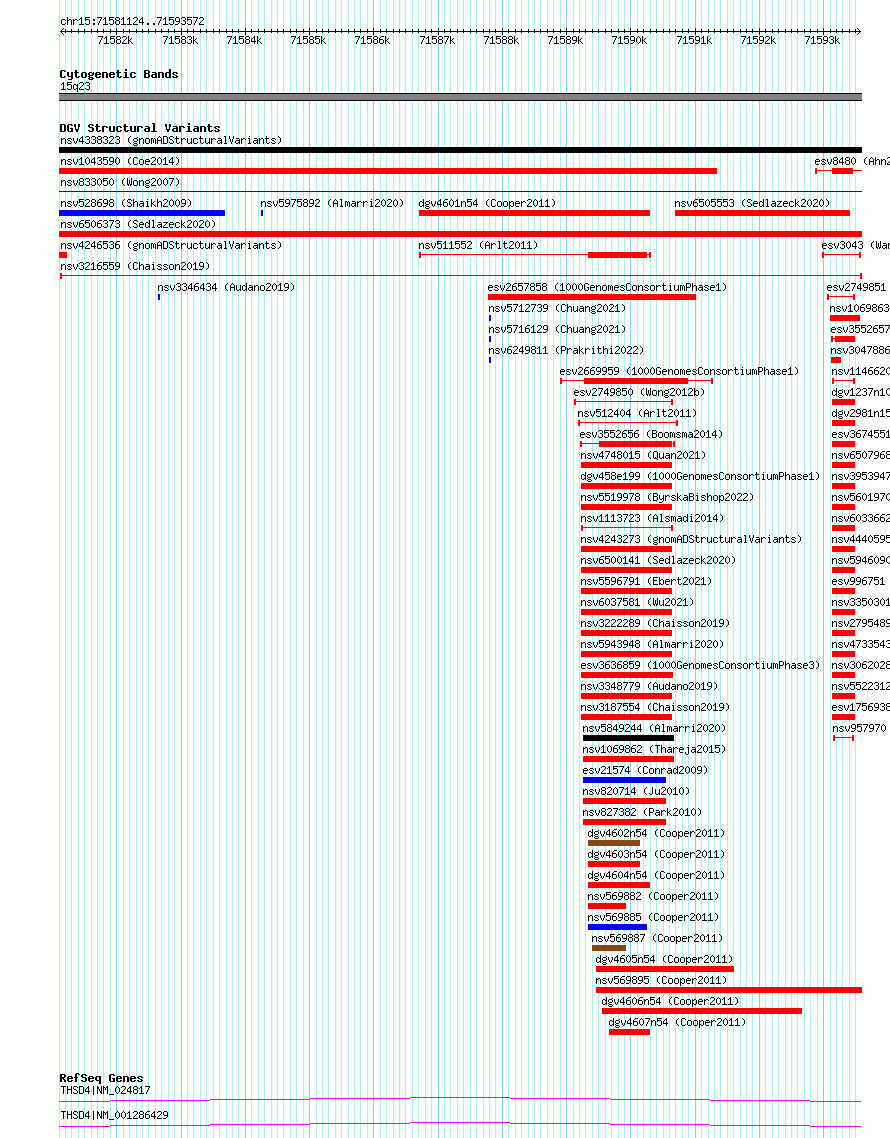Image resolution: width=890 pixels, height=1138 pixels.
Task: Open esv2657858 1000Genomes Phase1 variant
Action: pyautogui.click(x=607, y=287)
